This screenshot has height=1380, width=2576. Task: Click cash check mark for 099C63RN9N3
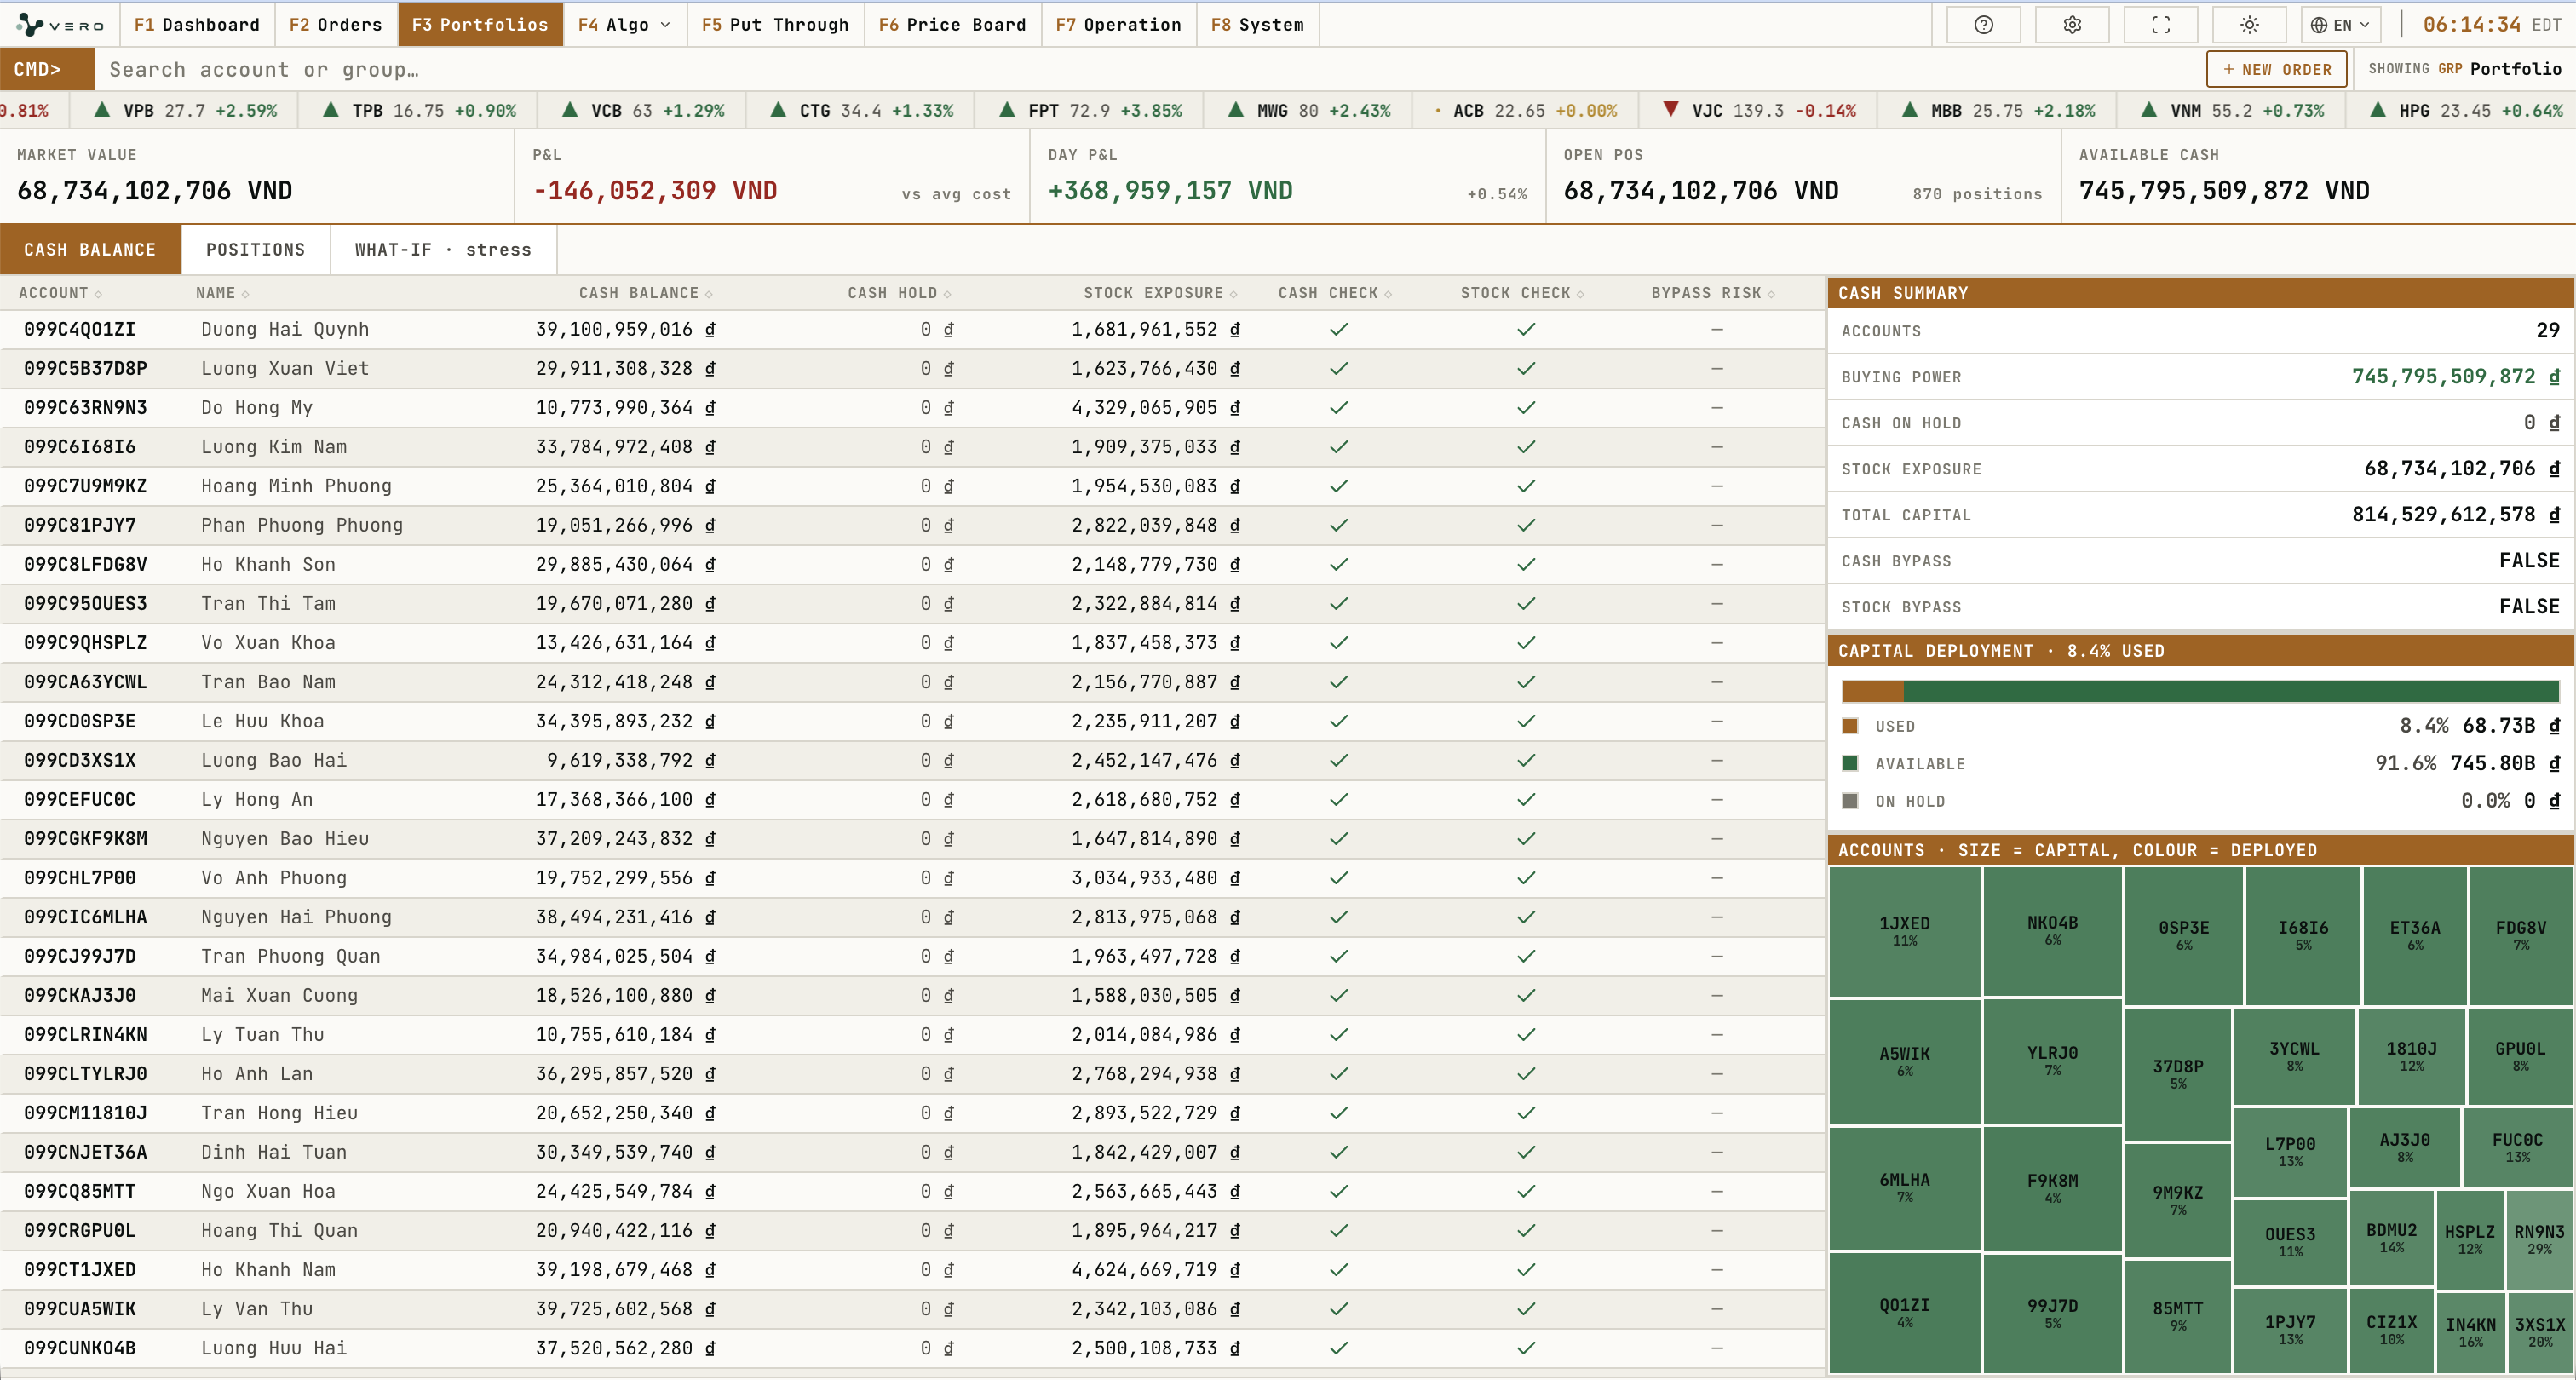1339,407
